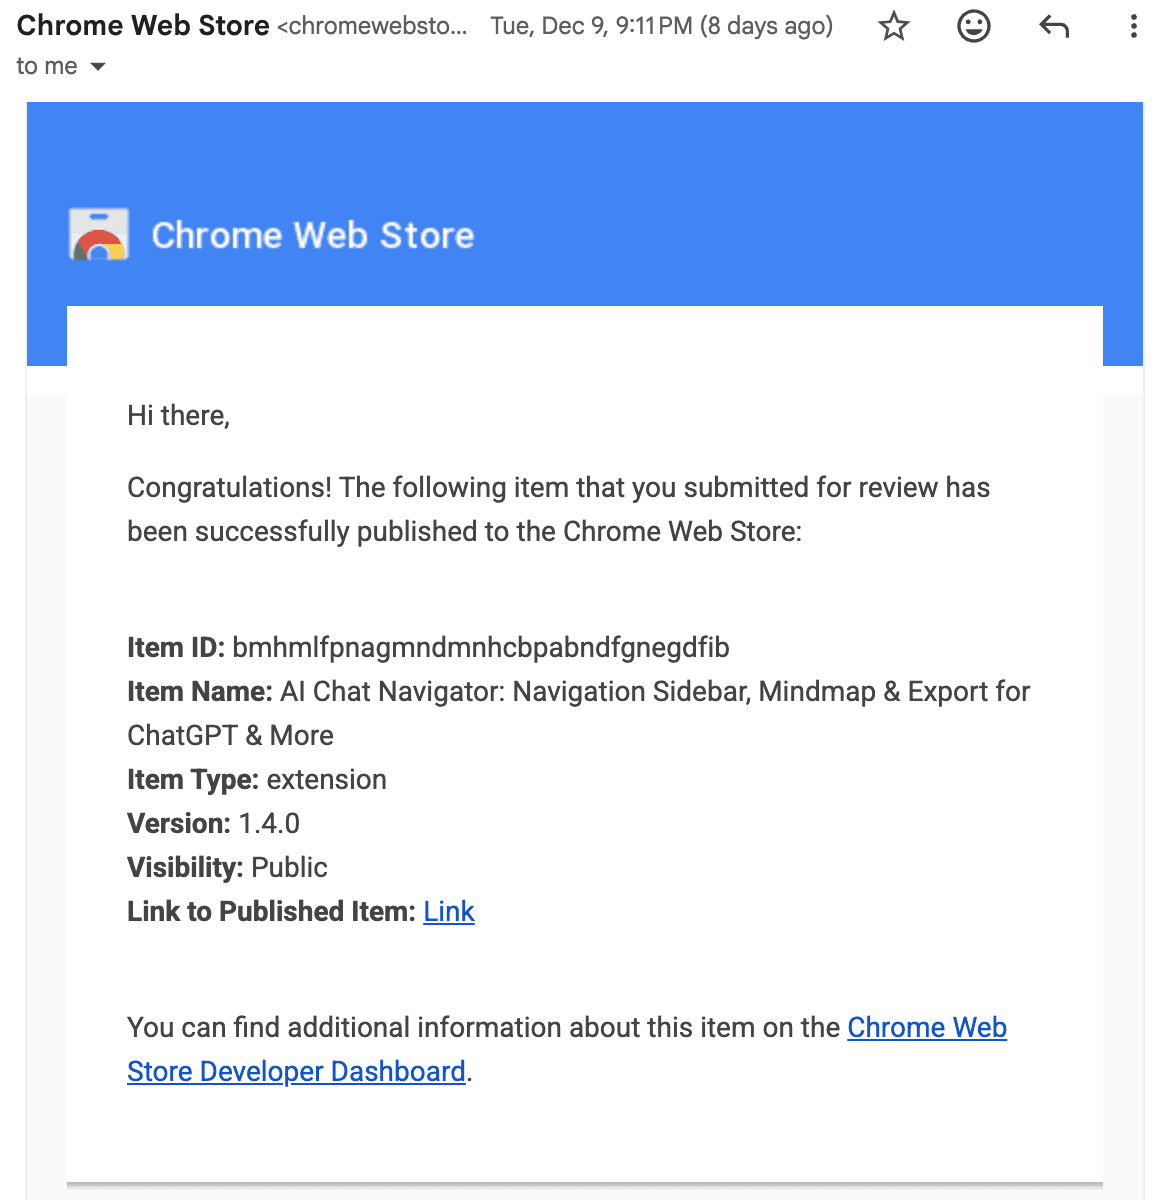The width and height of the screenshot is (1168, 1200).
Task: Click the Chrome Web Store logo in the banner
Action: click(97, 234)
